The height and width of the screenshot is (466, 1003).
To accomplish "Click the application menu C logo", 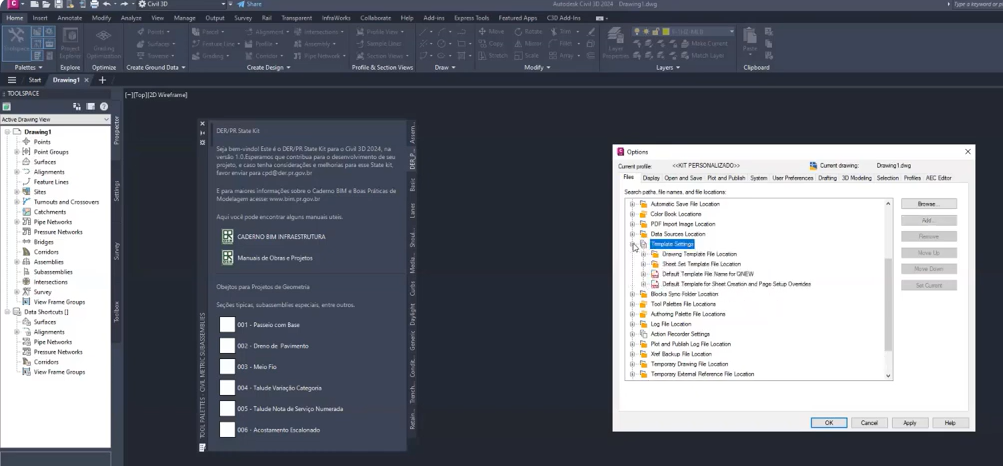I will [11, 4].
